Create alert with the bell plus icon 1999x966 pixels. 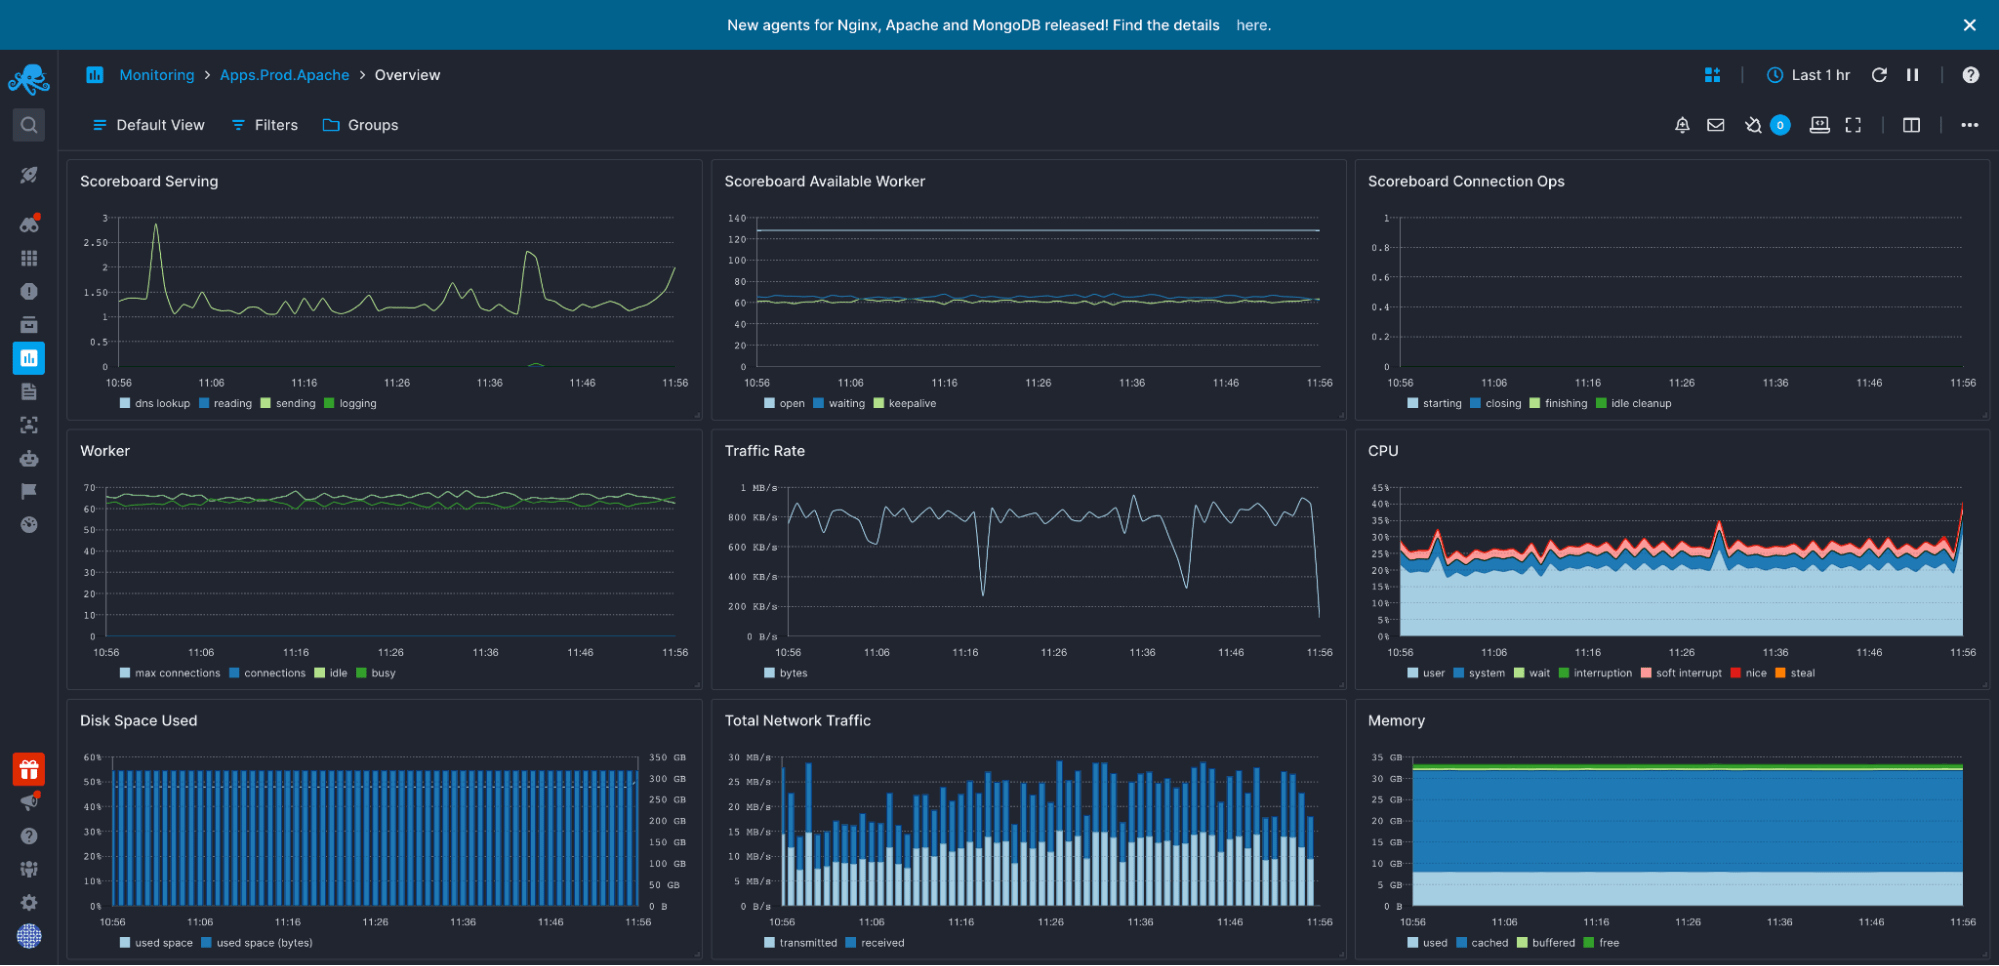(1682, 125)
